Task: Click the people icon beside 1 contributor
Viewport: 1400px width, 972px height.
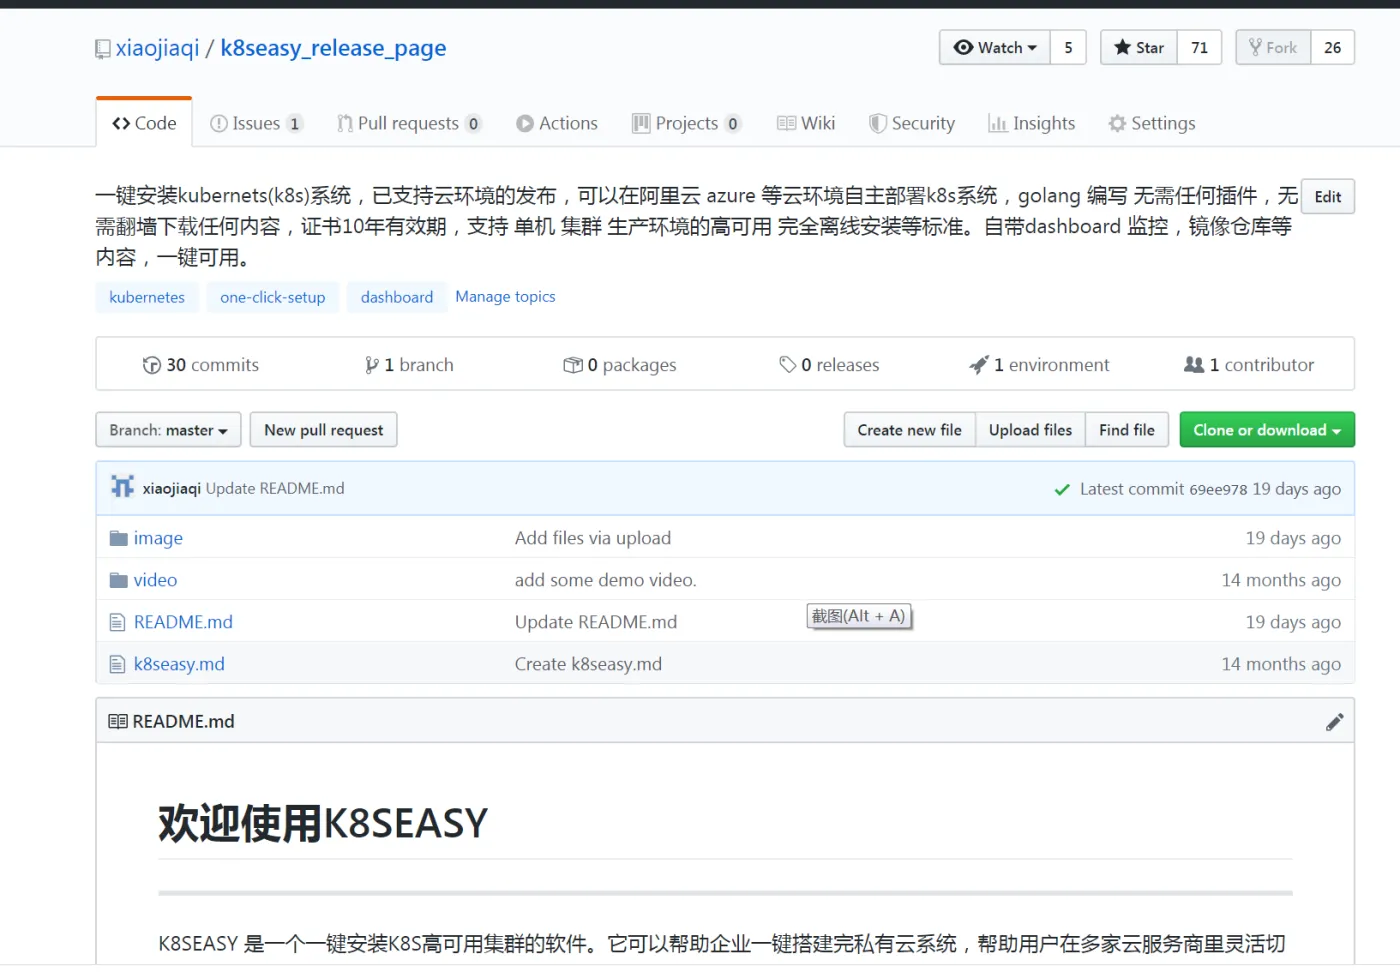Action: point(1194,365)
